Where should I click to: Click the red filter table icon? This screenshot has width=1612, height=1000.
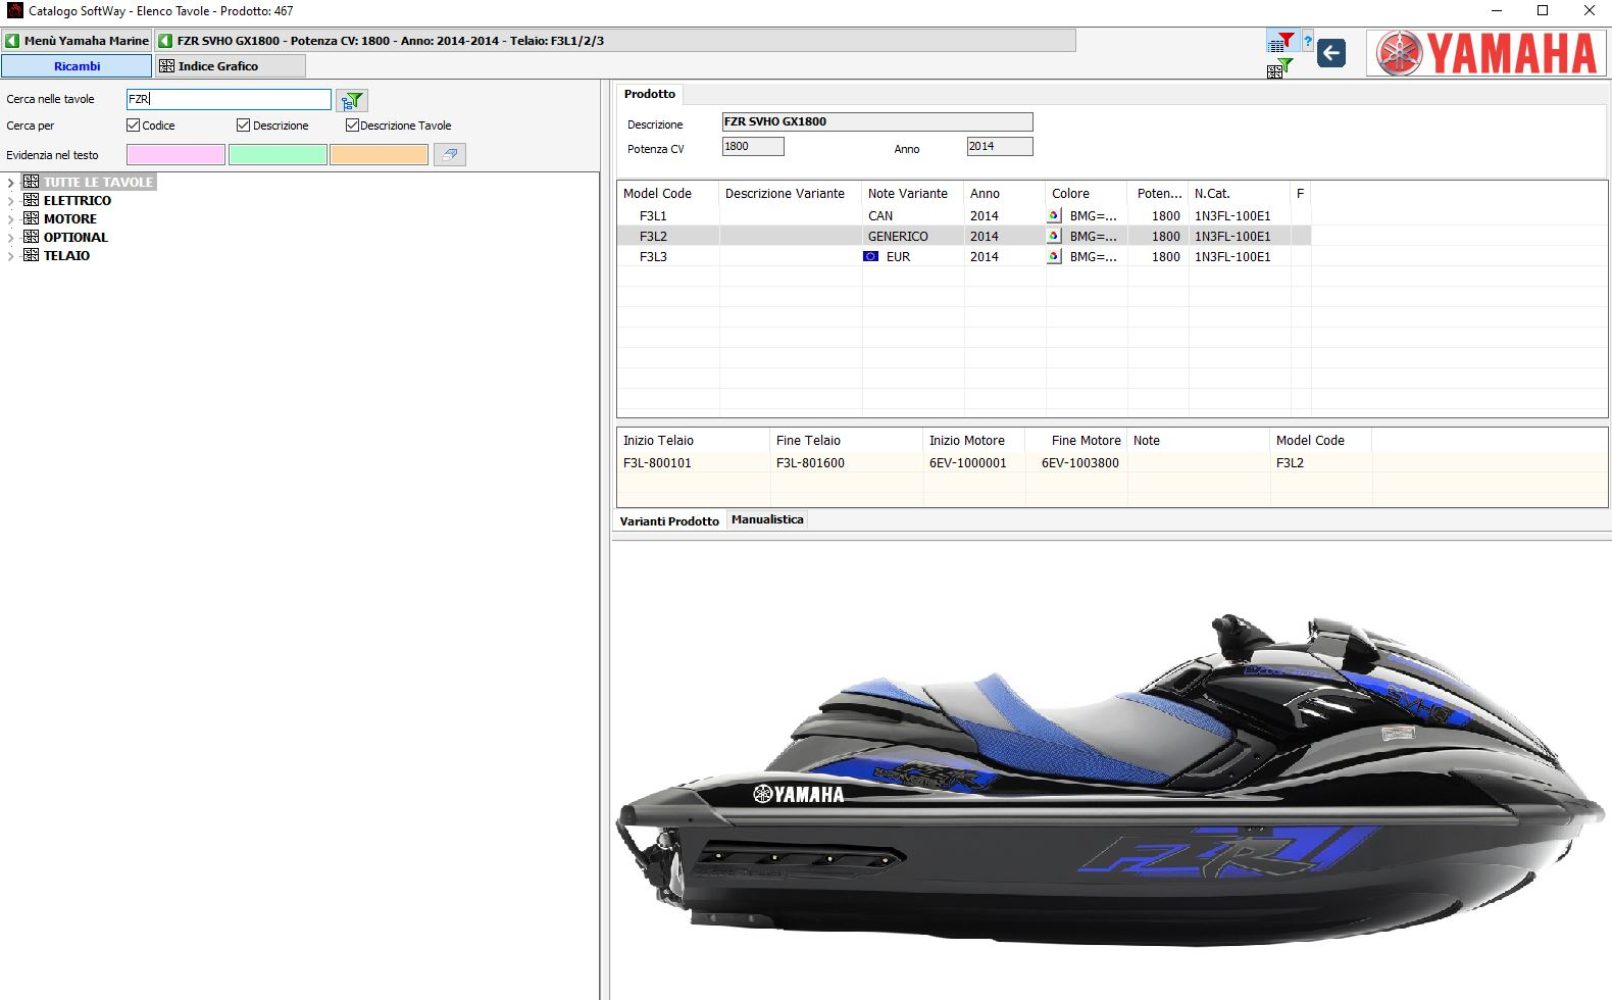pos(1280,42)
